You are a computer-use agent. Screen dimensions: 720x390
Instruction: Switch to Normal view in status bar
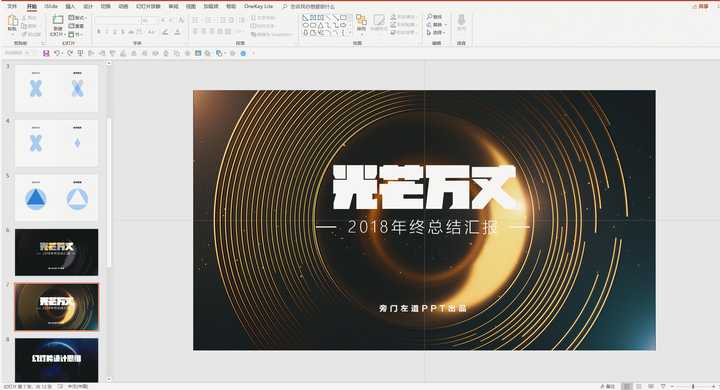(x=627, y=386)
